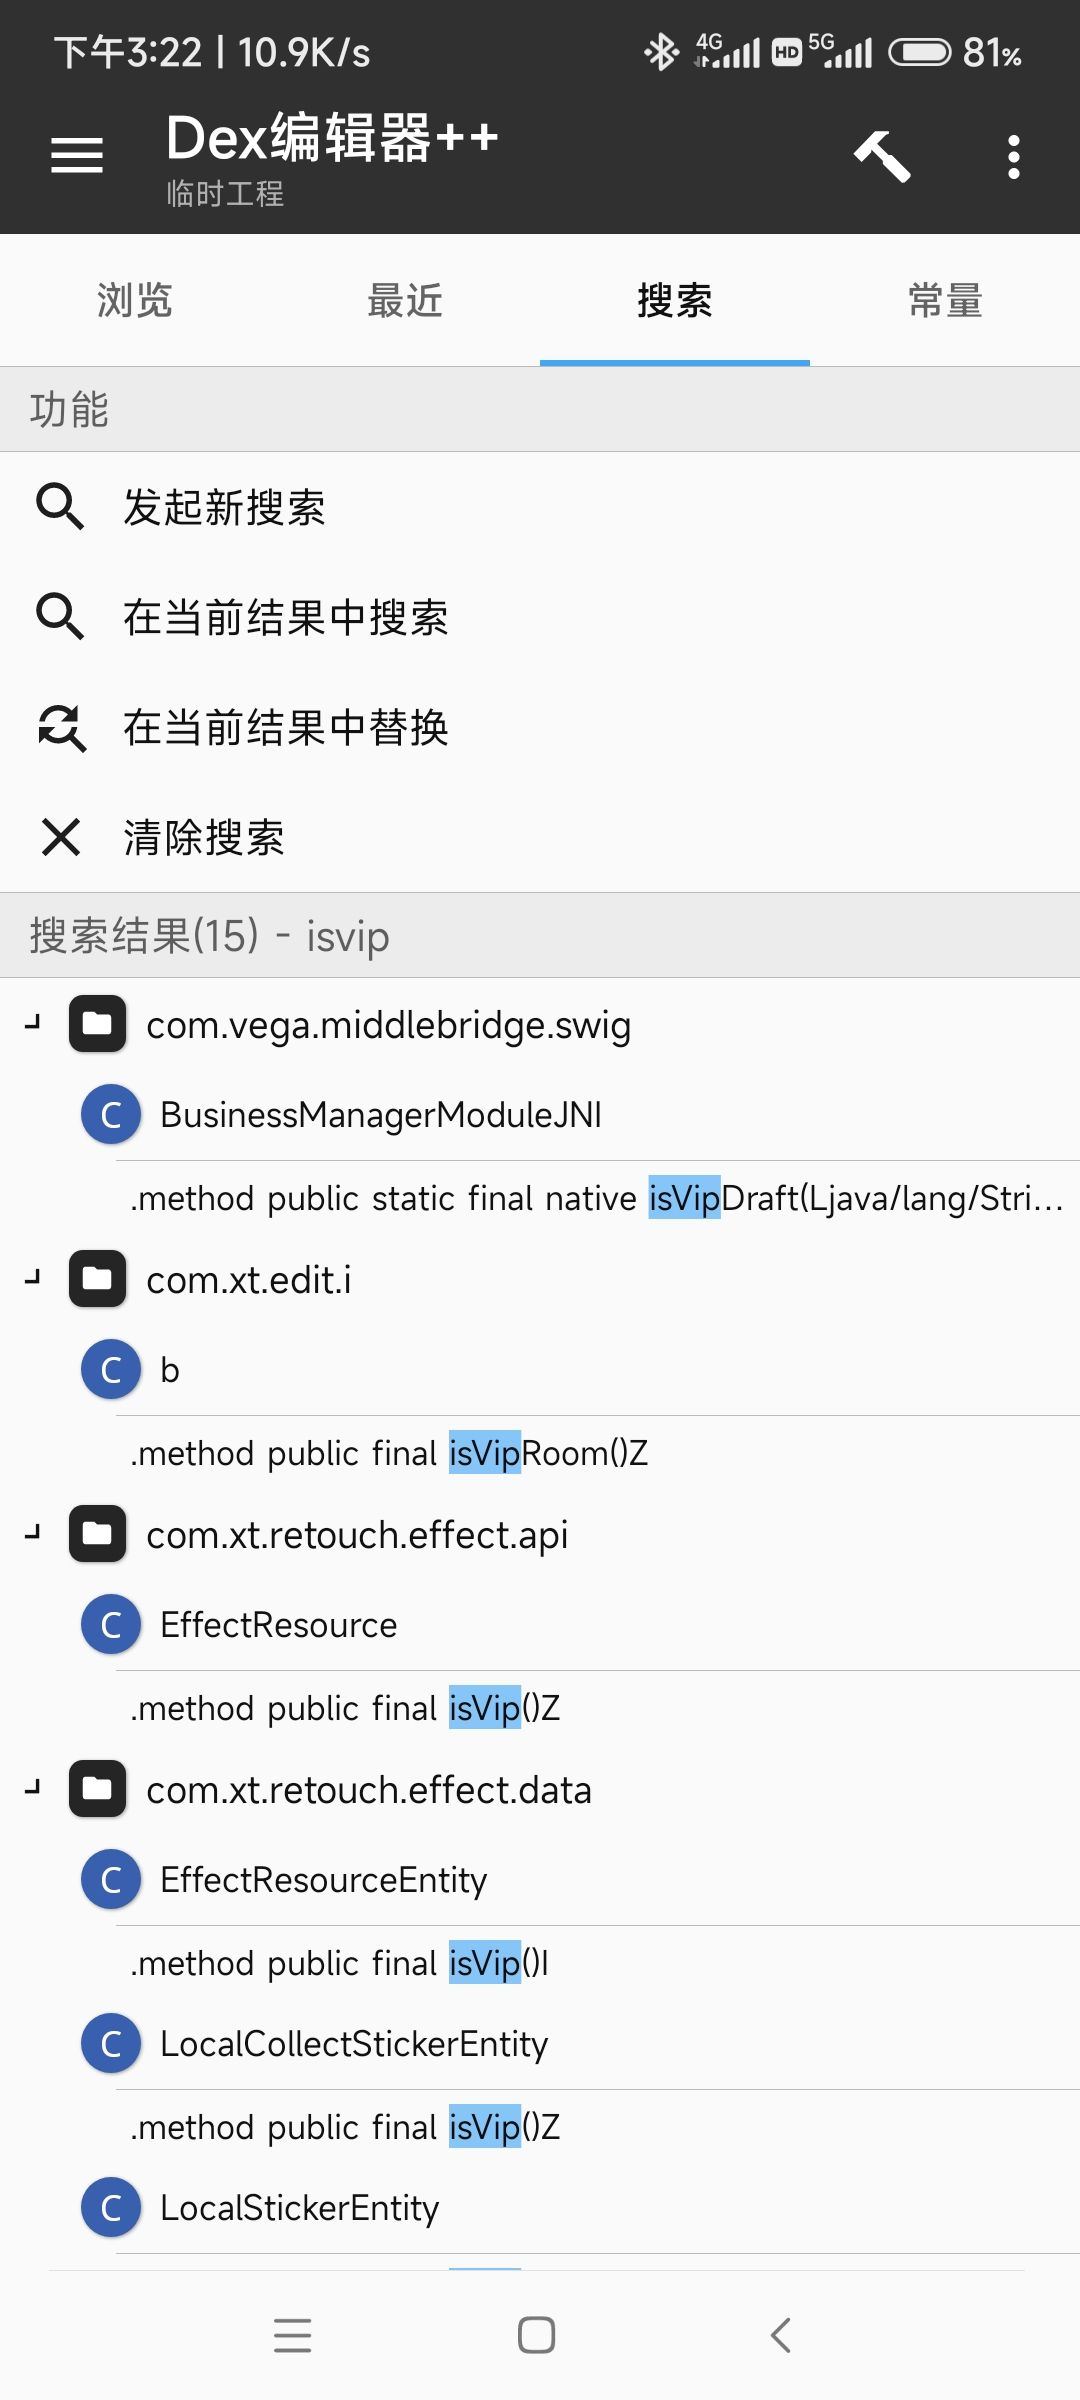Image resolution: width=1080 pixels, height=2400 pixels.
Task: Tap the replace icon beside 在当前结果中替换
Action: (61, 727)
